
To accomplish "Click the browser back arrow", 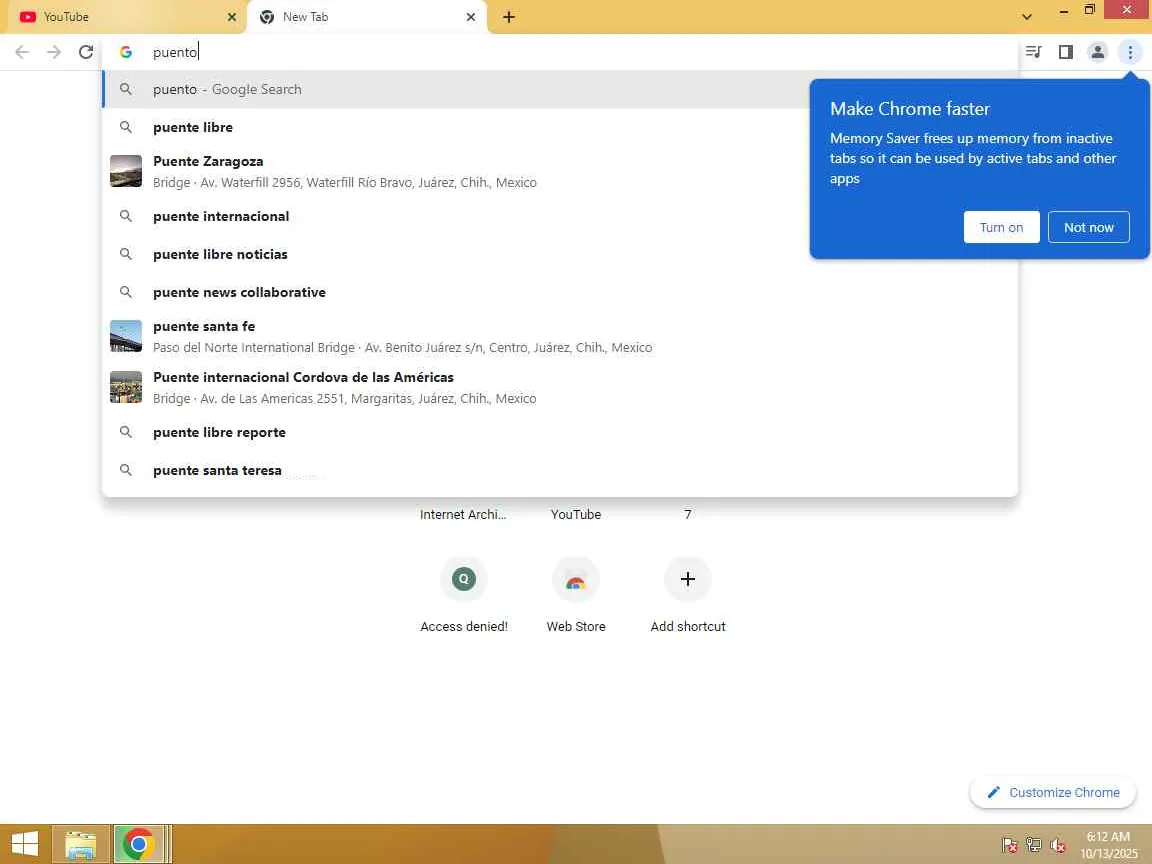I will (22, 52).
